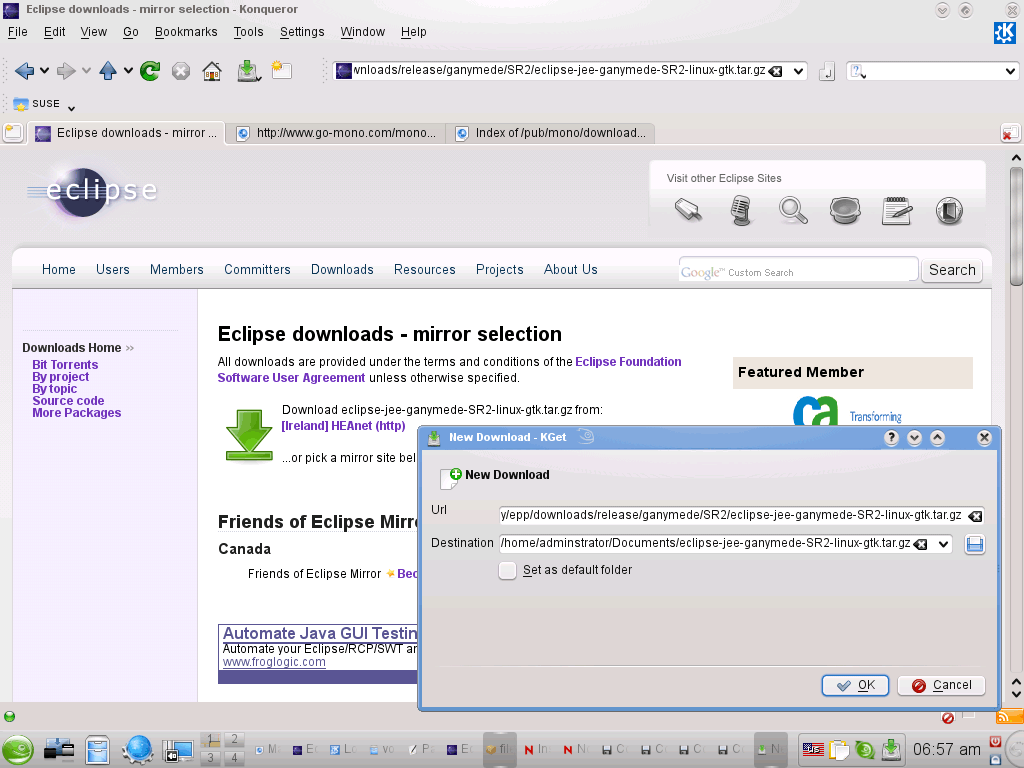Click the magnifier icon in Eclipse Sites

[793, 211]
